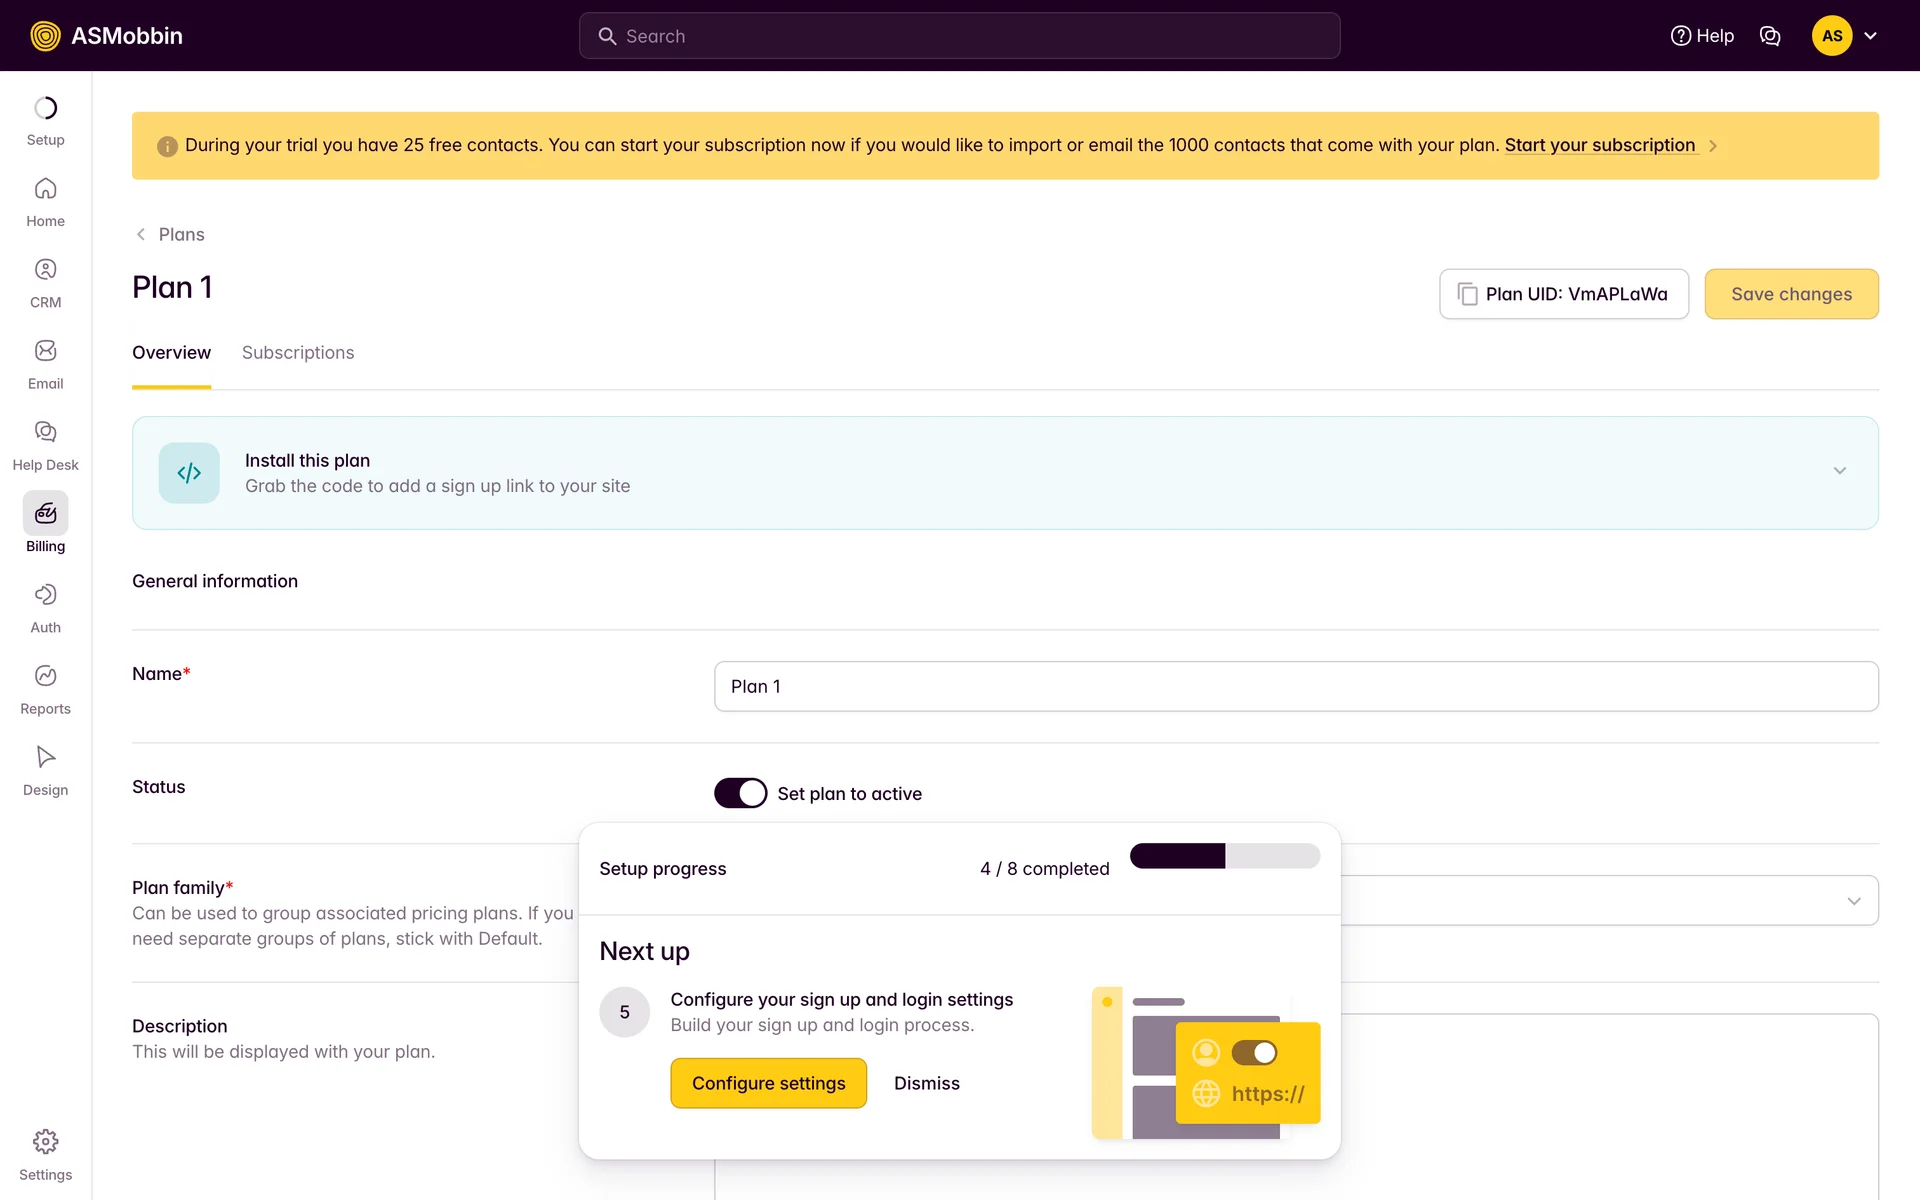Screen dimensions: 1920x1200
Task: Click the setup progress bar
Action: [1224, 856]
